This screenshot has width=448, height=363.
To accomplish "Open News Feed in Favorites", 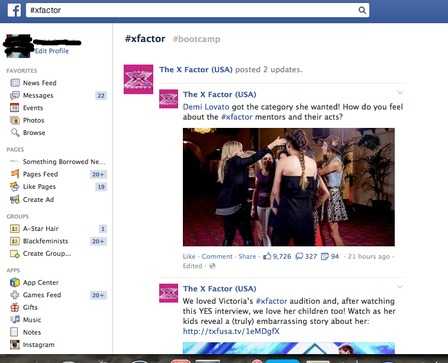I will [x=40, y=83].
